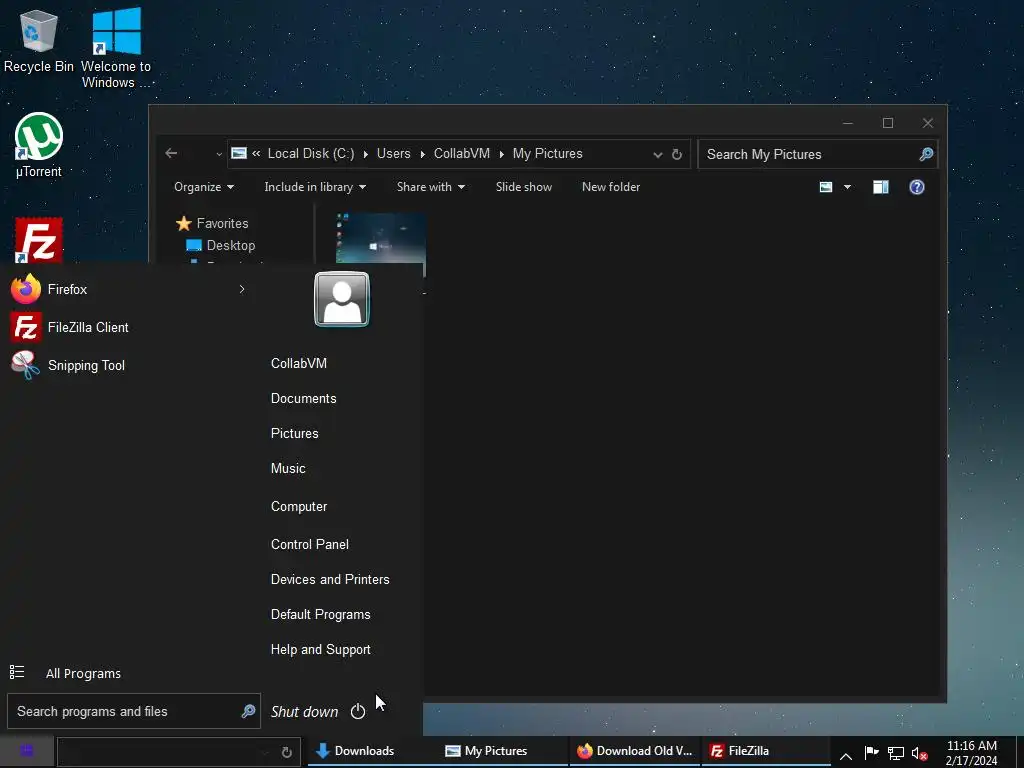Image resolution: width=1024 pixels, height=768 pixels.
Task: Open the Recycle Bin desktop icon
Action: (39, 42)
